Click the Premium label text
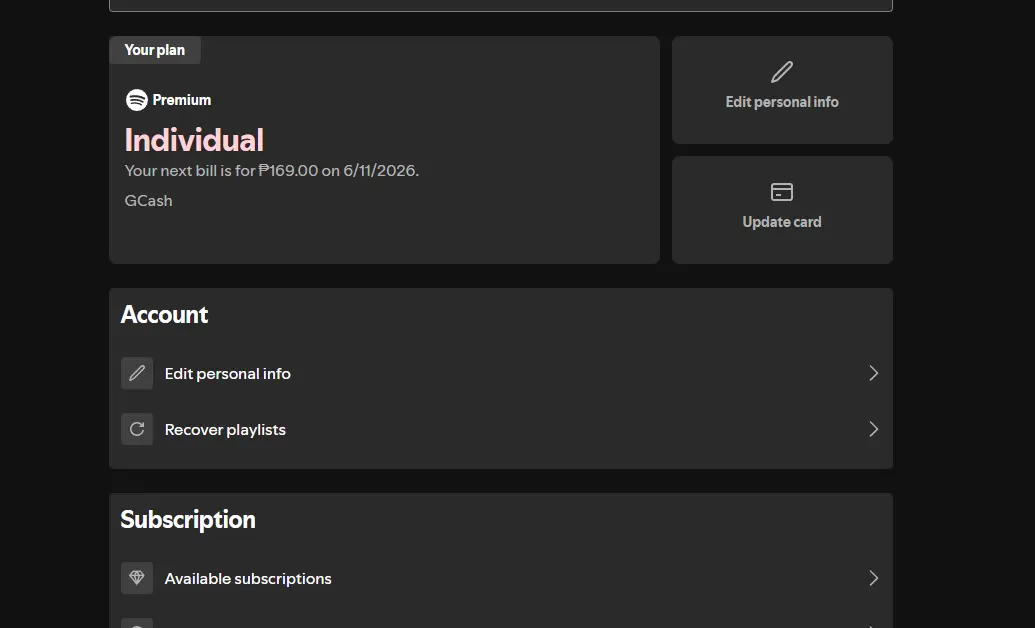The image size is (1035, 628). [182, 100]
